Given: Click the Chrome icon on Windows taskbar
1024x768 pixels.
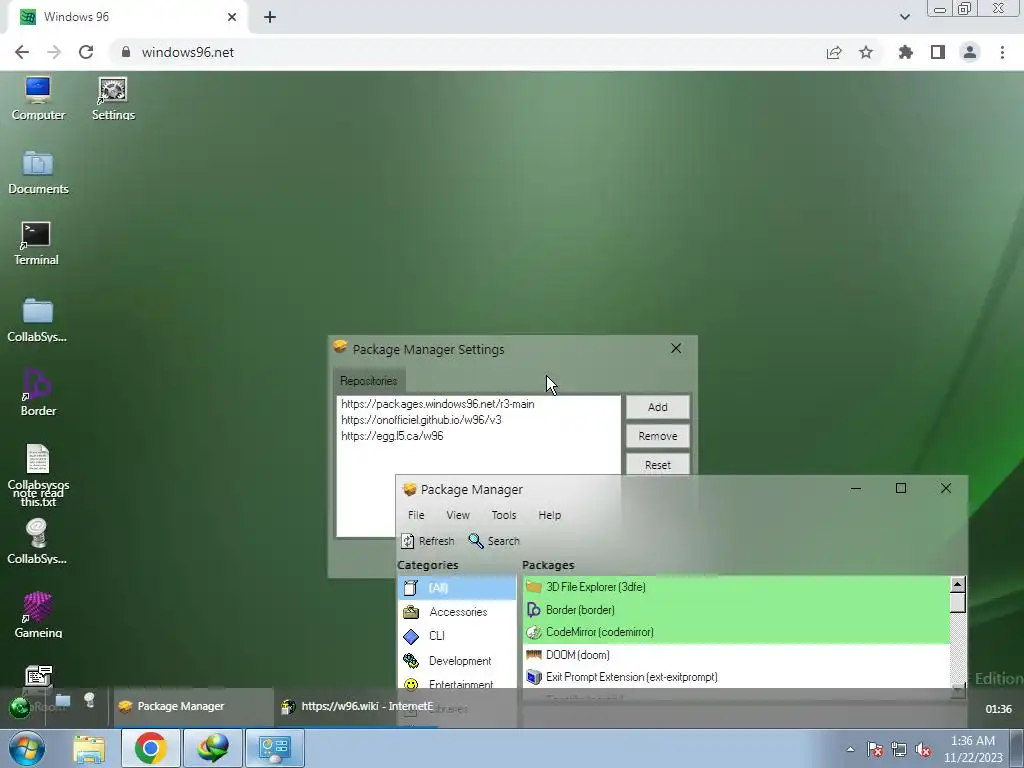Looking at the screenshot, I should pos(150,748).
